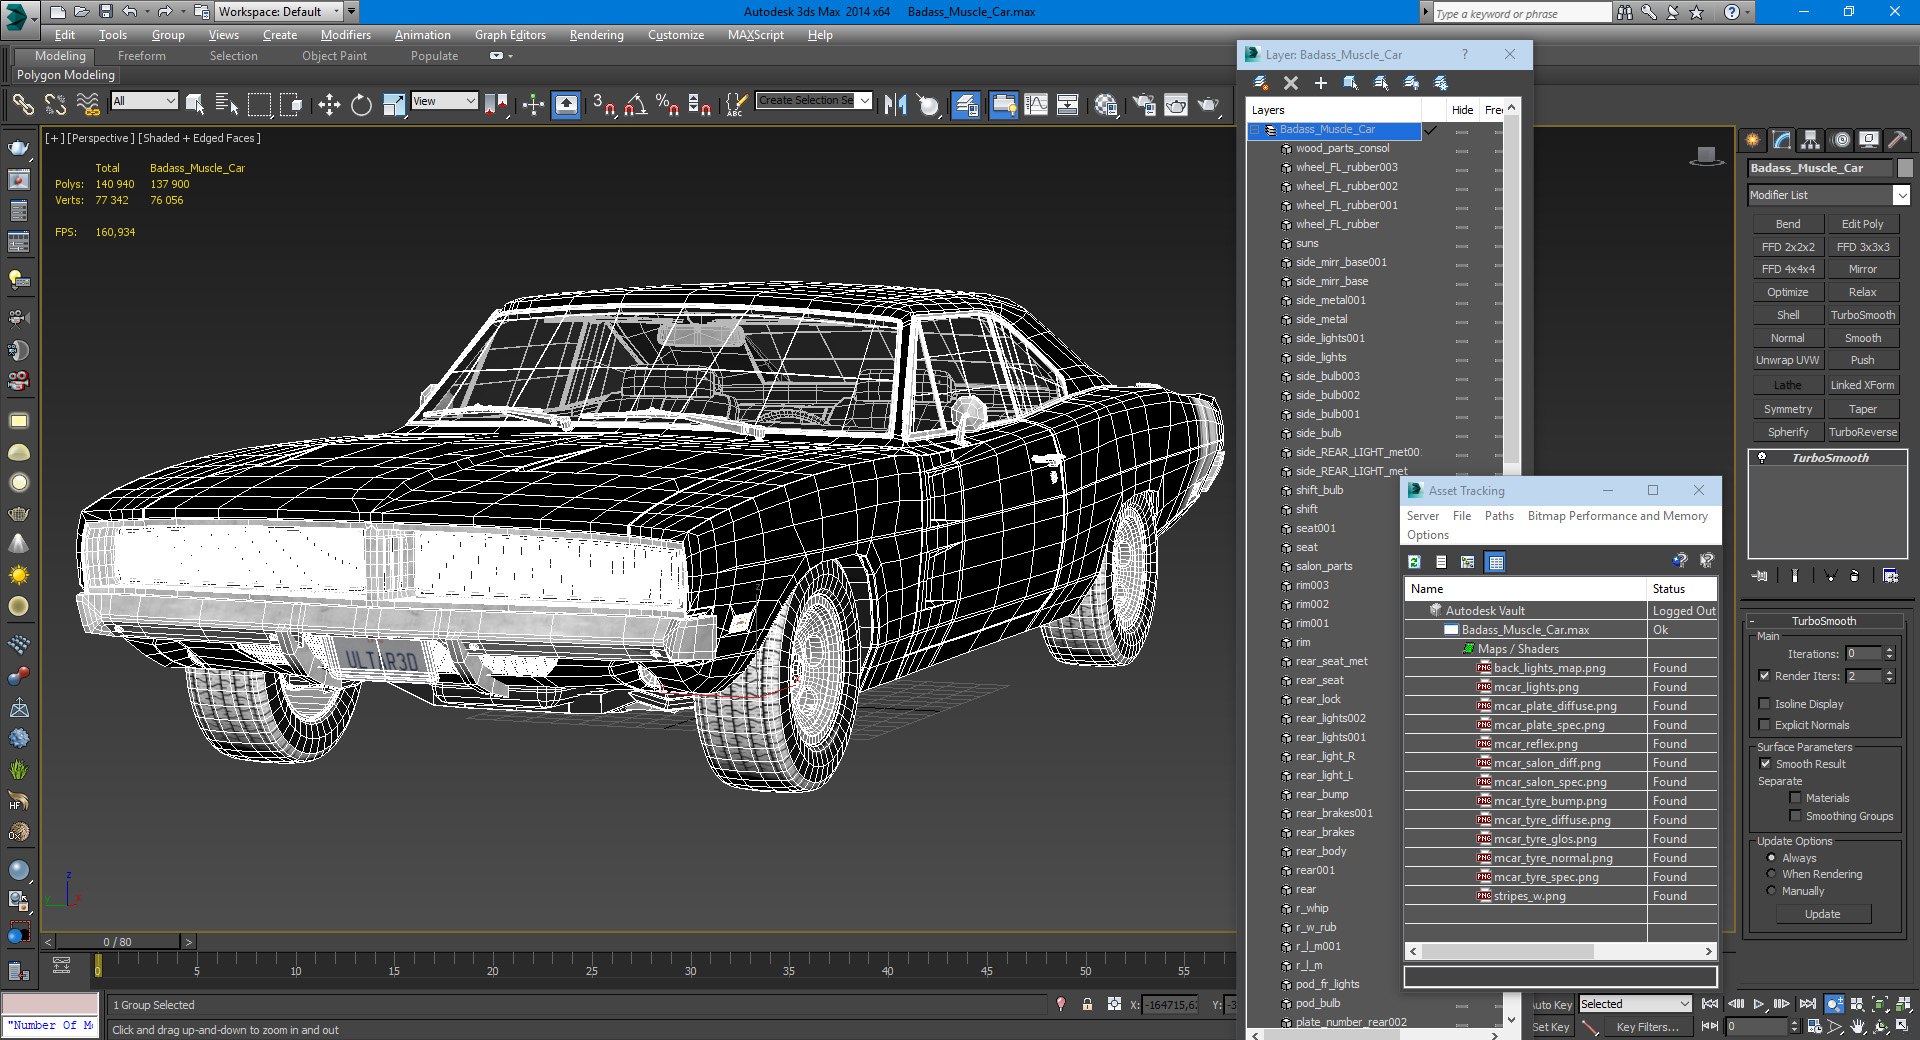Click Refresh icon in Asset Tracking
Screen dimensions: 1920x1040
click(1415, 562)
